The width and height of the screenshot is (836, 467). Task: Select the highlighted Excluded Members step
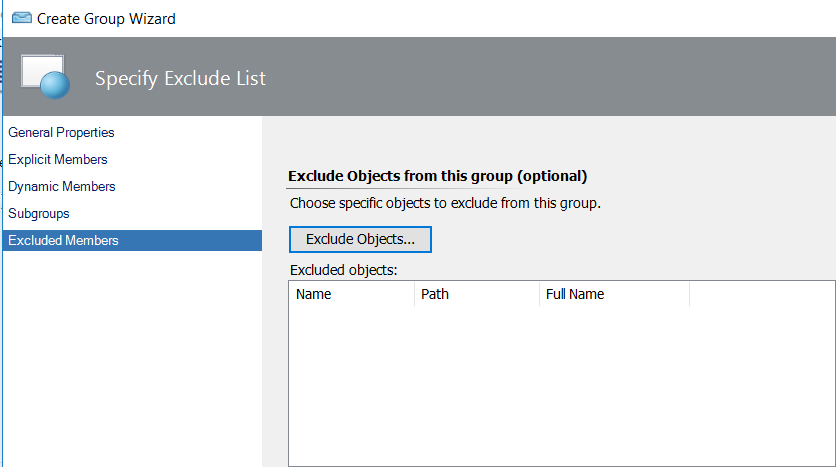click(132, 240)
